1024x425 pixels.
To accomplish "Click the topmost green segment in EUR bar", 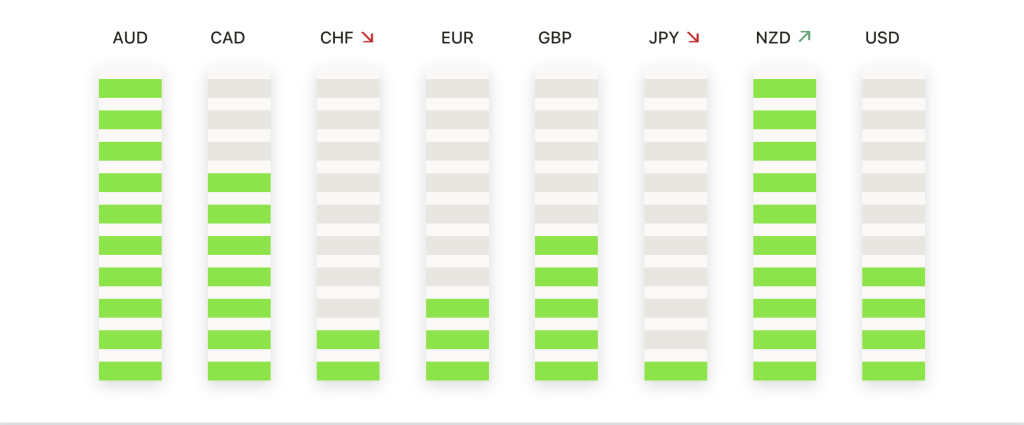I will [457, 308].
